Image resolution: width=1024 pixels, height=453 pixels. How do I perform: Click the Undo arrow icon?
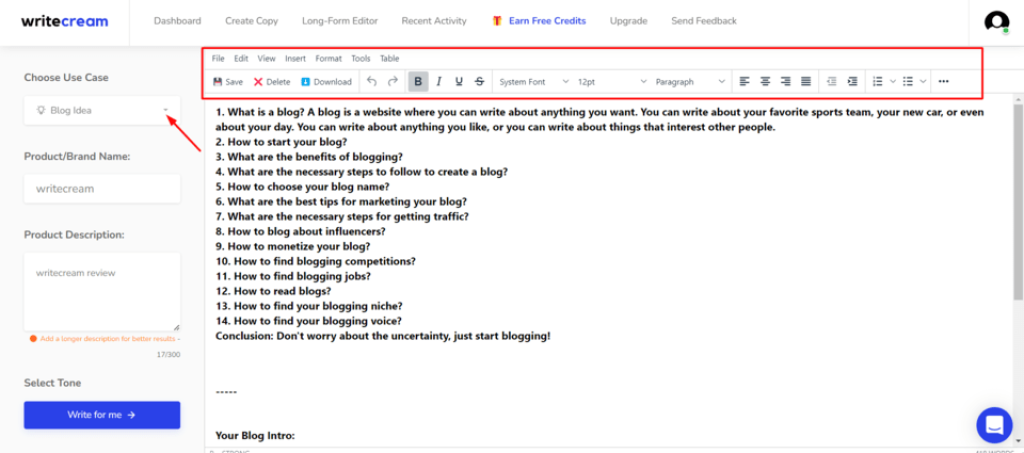[x=372, y=82]
